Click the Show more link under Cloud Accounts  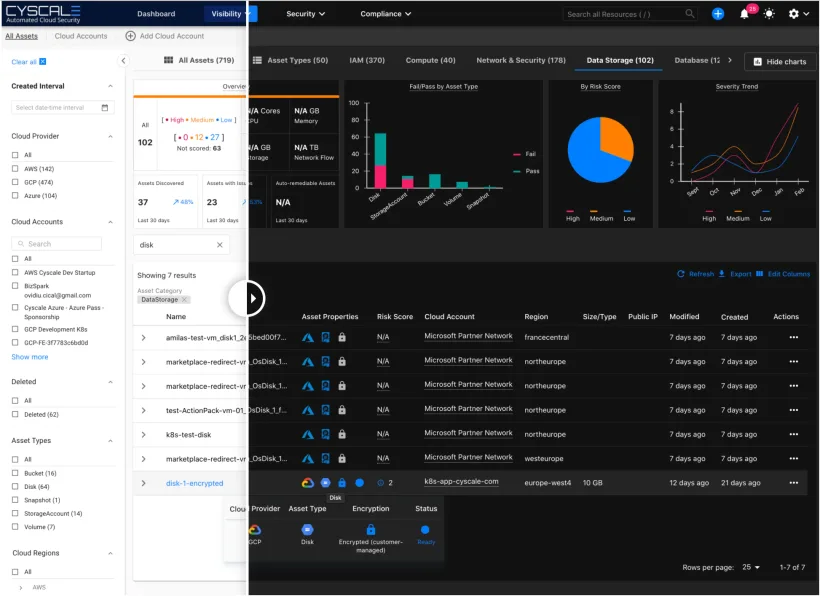pyautogui.click(x=30, y=357)
